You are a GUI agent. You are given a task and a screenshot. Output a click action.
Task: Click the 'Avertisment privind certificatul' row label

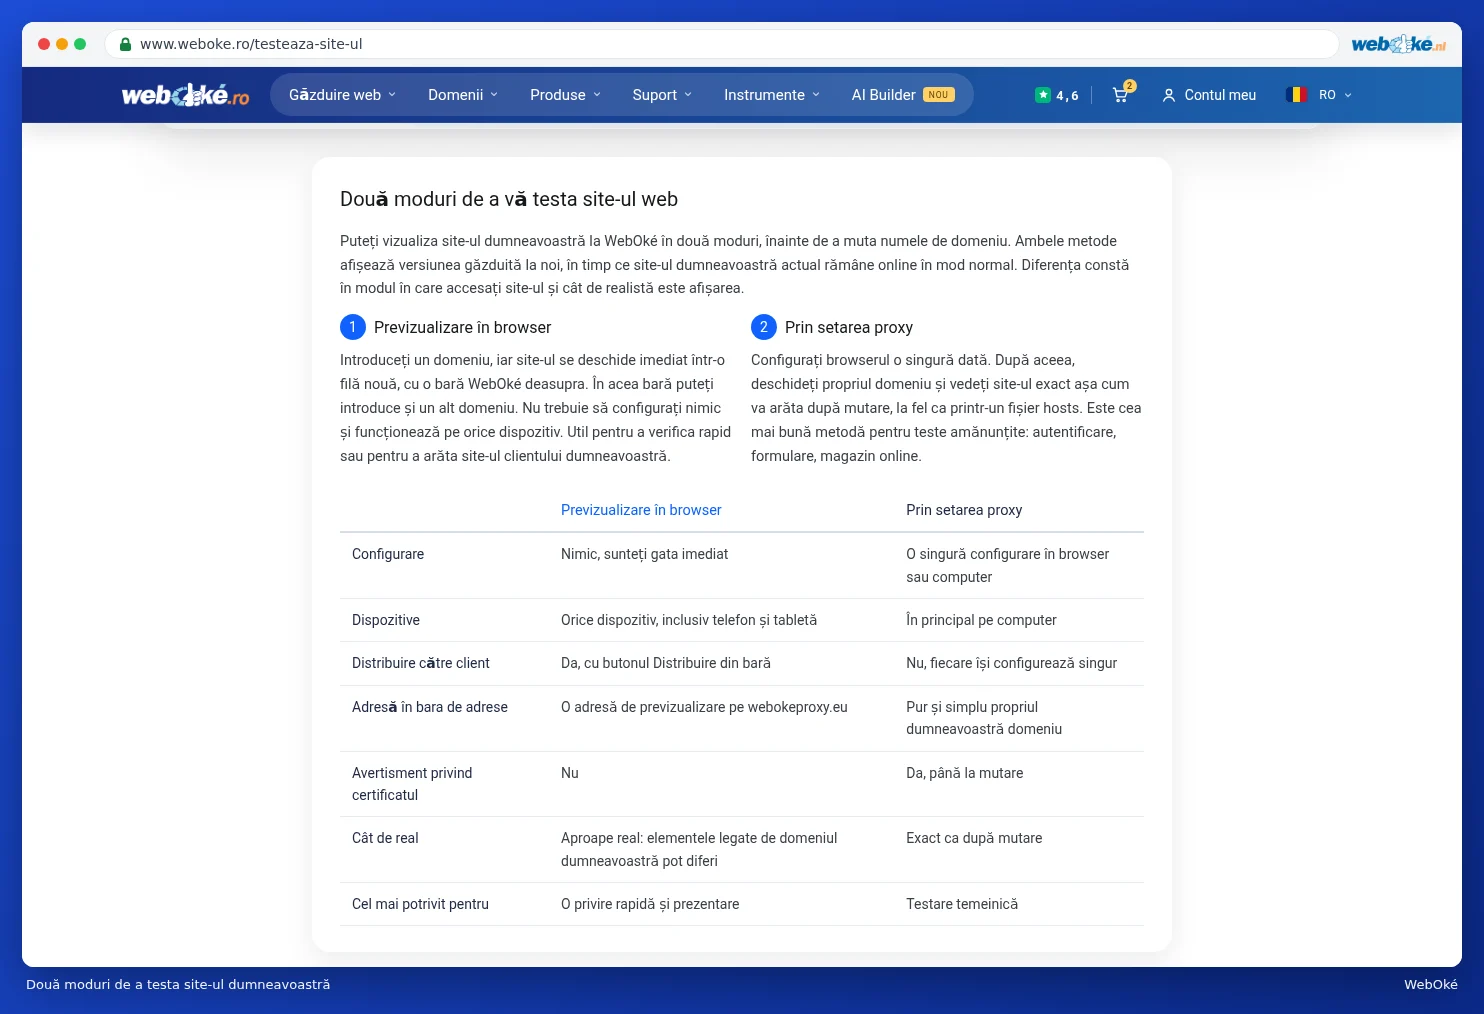point(412,784)
